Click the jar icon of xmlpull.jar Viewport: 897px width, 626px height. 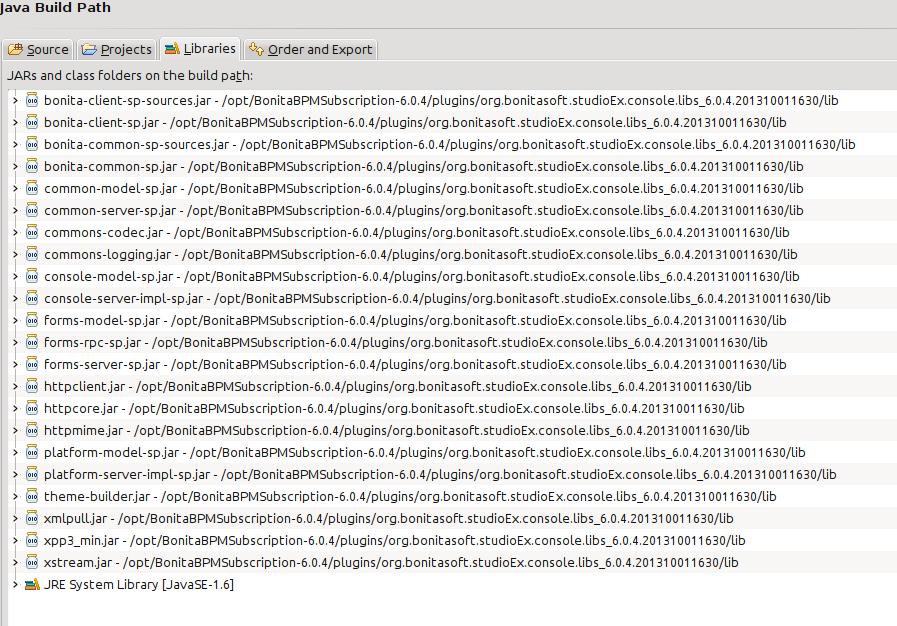pyautogui.click(x=32, y=518)
